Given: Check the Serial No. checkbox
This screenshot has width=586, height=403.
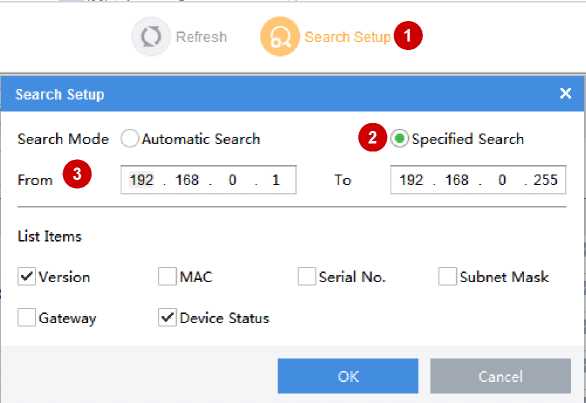Looking at the screenshot, I should (307, 277).
